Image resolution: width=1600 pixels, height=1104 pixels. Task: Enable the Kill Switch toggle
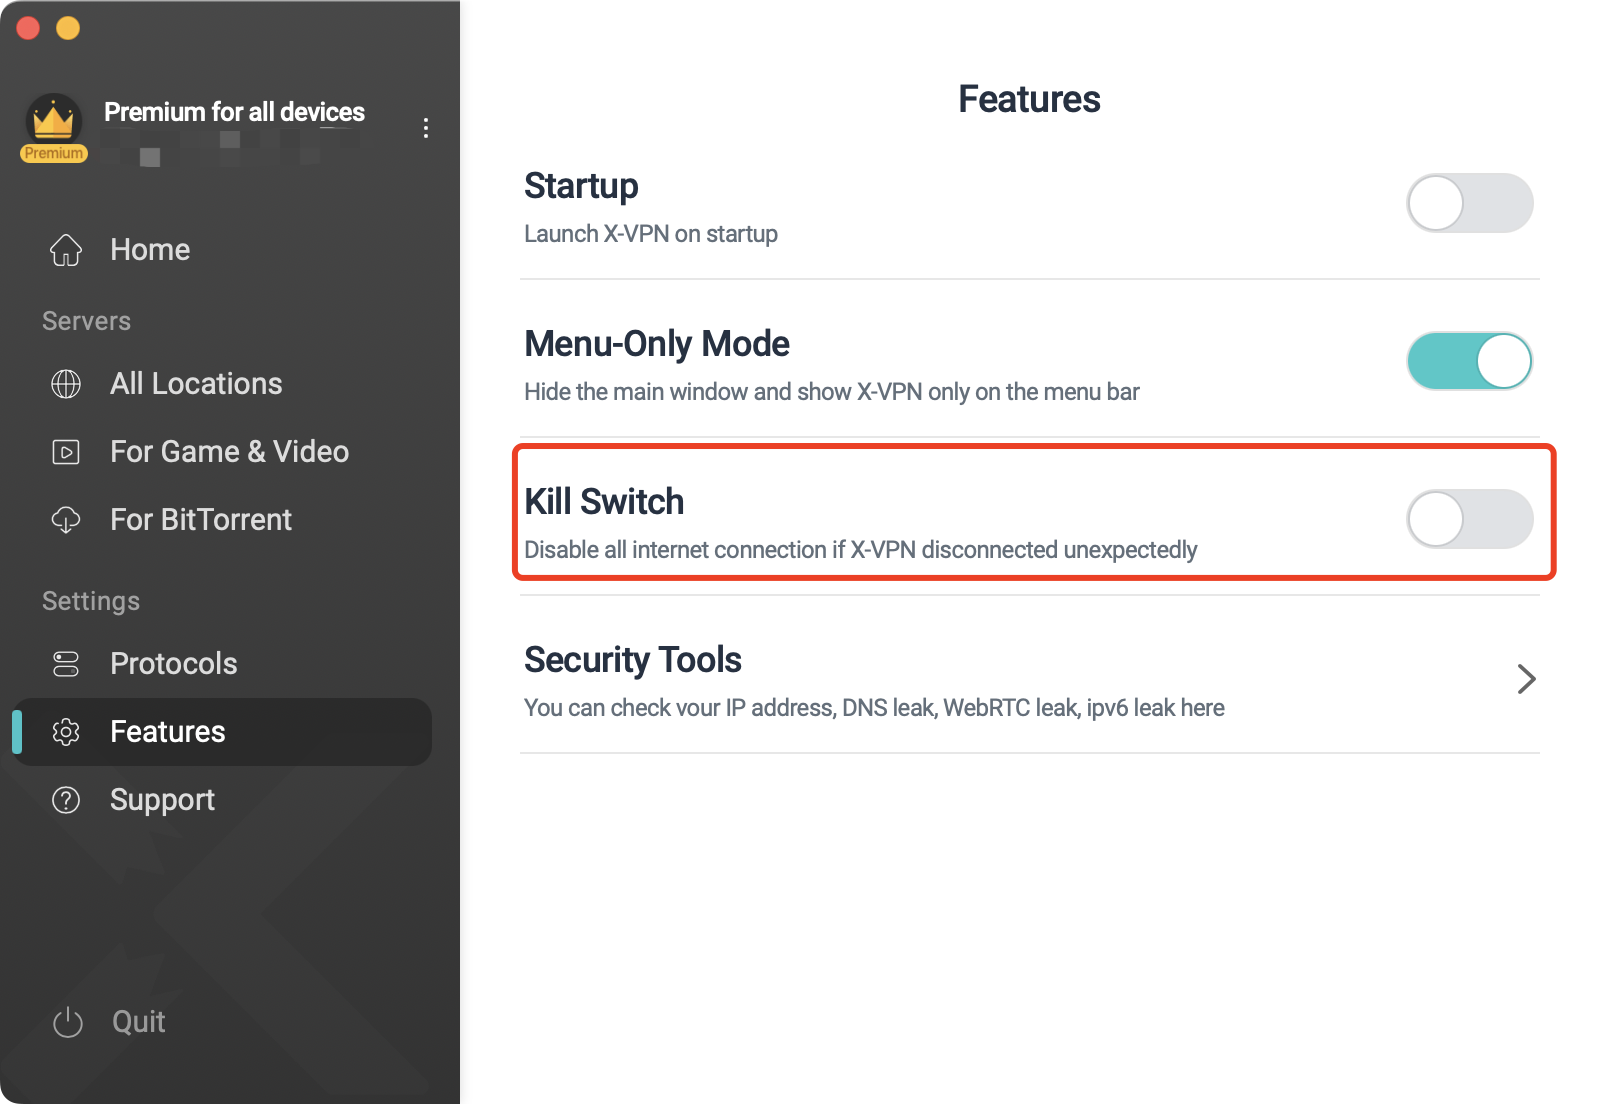click(1469, 519)
